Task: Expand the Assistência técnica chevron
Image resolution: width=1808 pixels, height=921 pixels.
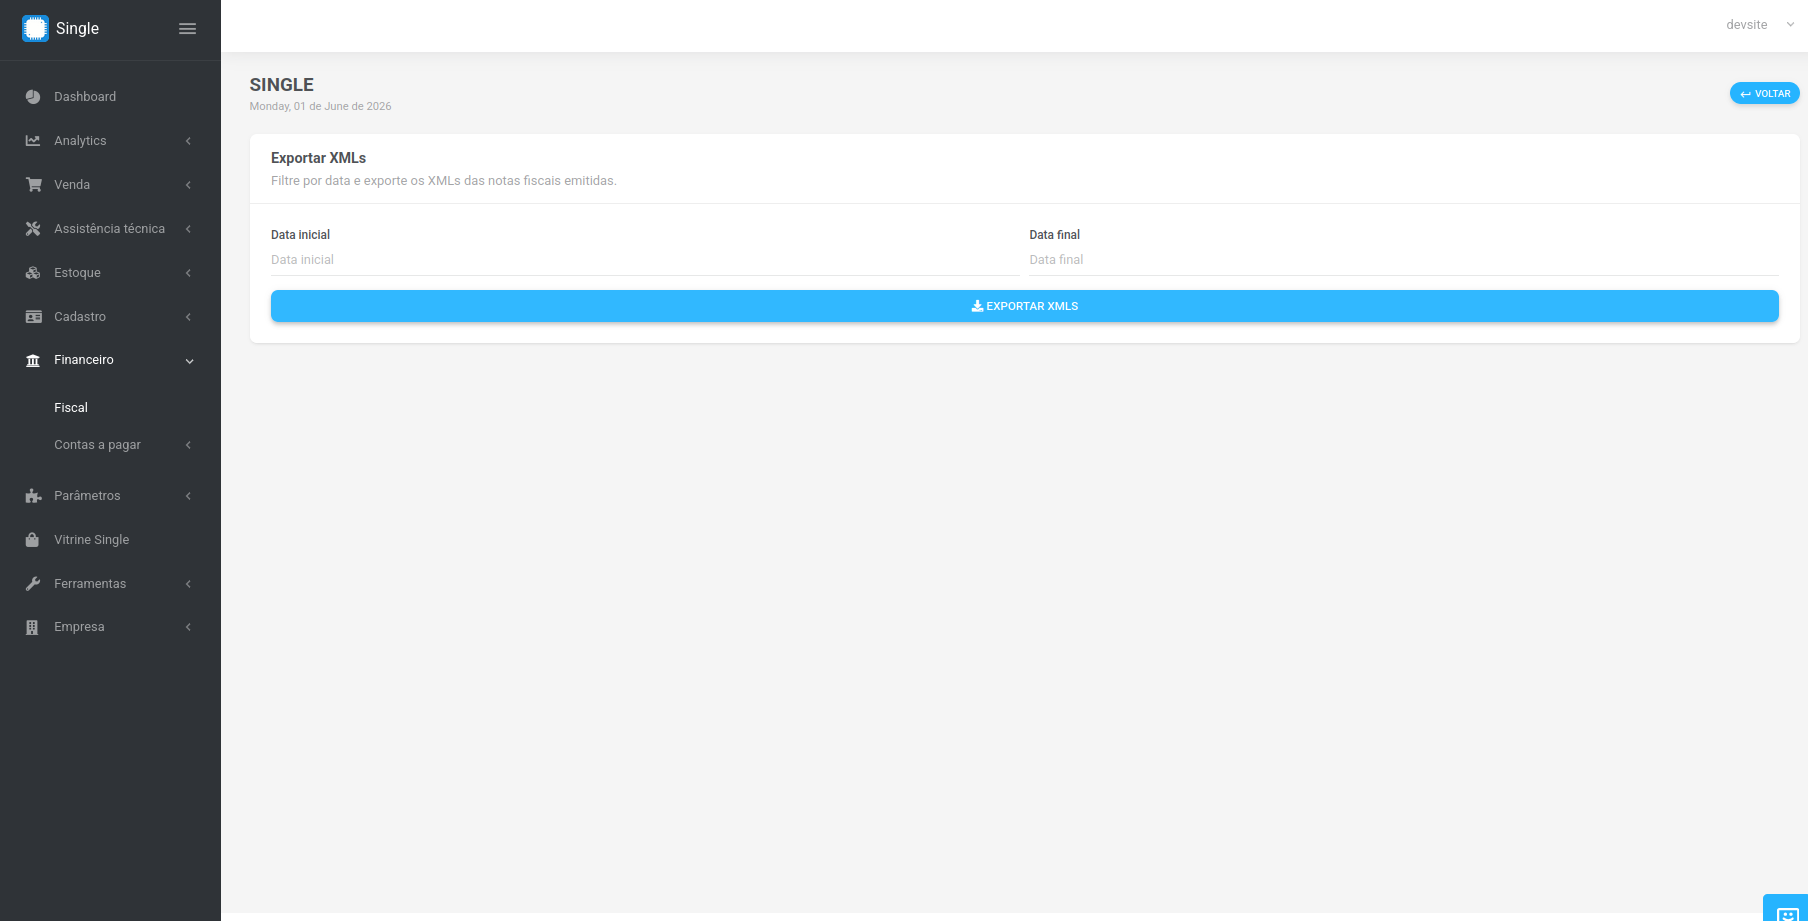Action: pos(188,229)
